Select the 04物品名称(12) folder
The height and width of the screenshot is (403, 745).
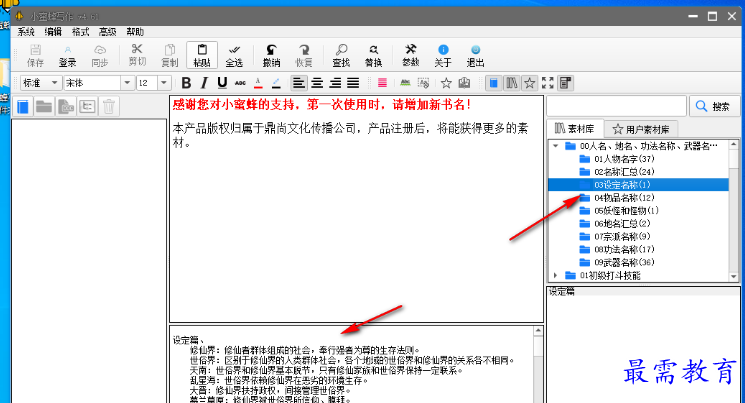(x=623, y=198)
